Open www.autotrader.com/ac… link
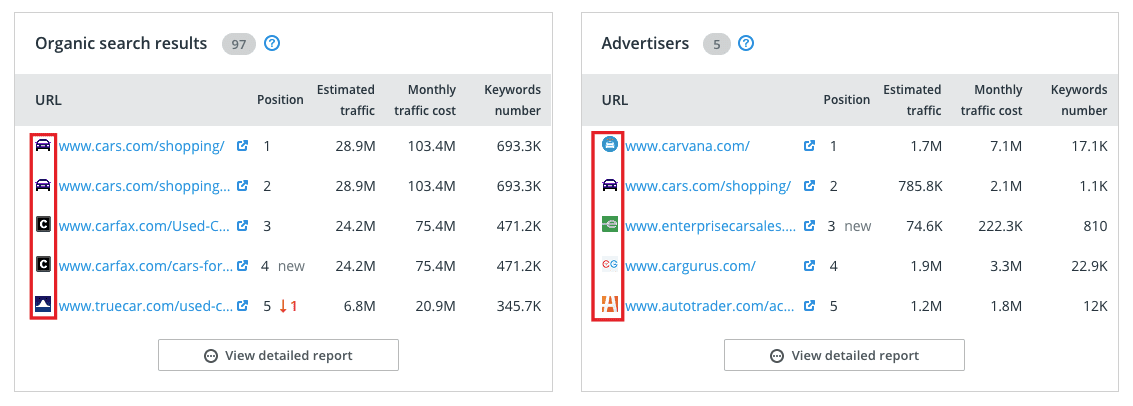Viewport: 1133px width, 406px height. click(710, 306)
